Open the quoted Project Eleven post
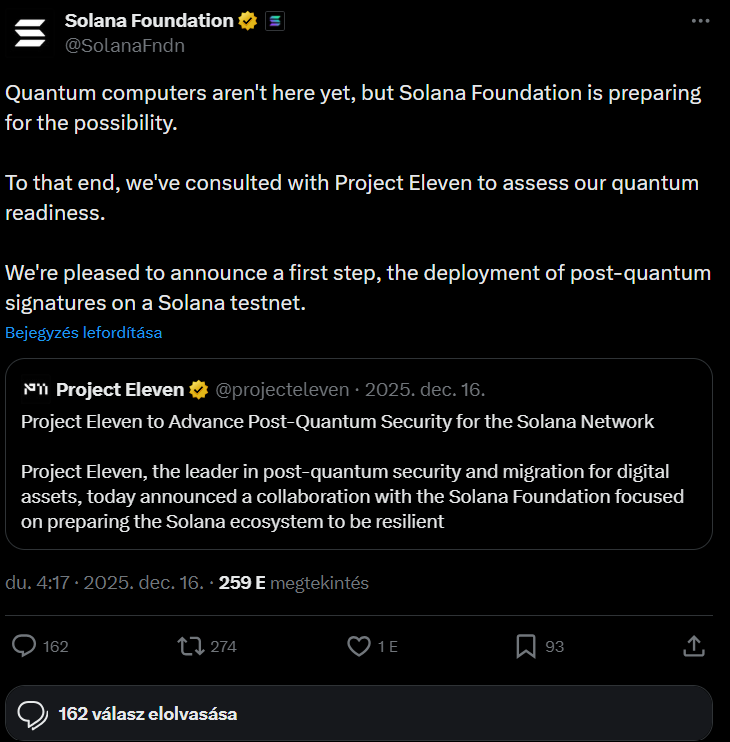The width and height of the screenshot is (730, 742). pyautogui.click(x=358, y=470)
